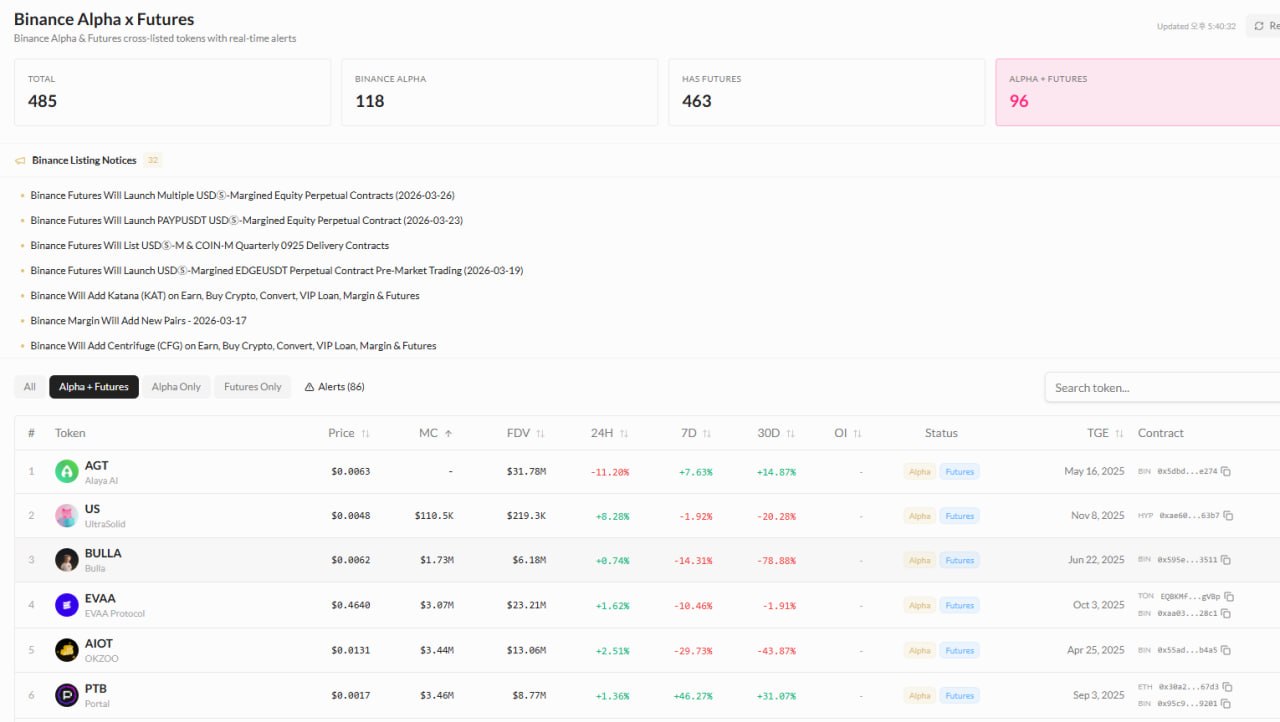Click the PTB Portal token icon
The width and height of the screenshot is (1280, 722).
67,695
